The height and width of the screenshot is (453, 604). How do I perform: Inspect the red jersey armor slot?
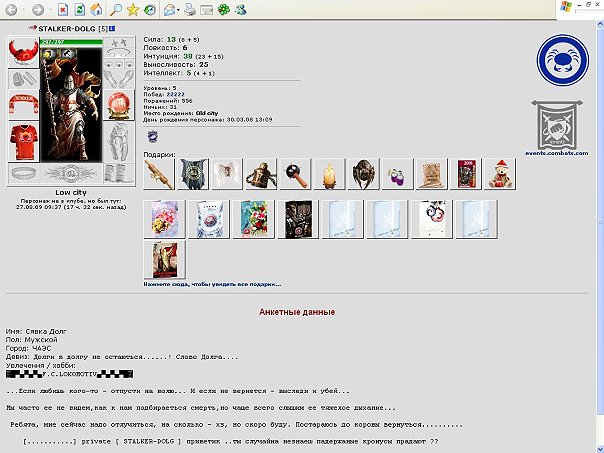click(23, 141)
